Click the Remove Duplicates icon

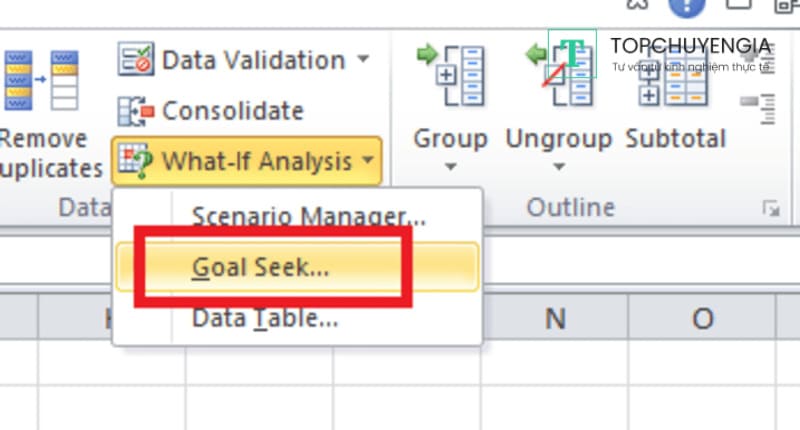pos(40,82)
